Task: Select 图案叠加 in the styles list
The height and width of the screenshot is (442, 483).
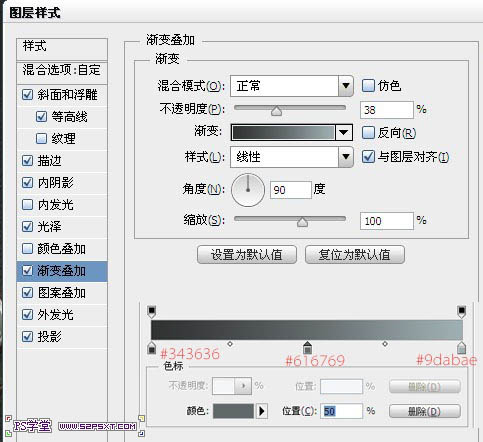Action: coord(62,293)
